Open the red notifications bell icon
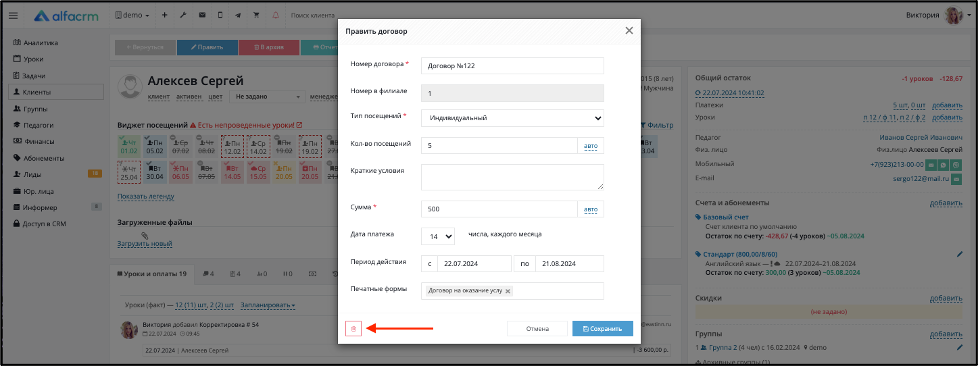The width and height of the screenshot is (979, 366). 275,15
